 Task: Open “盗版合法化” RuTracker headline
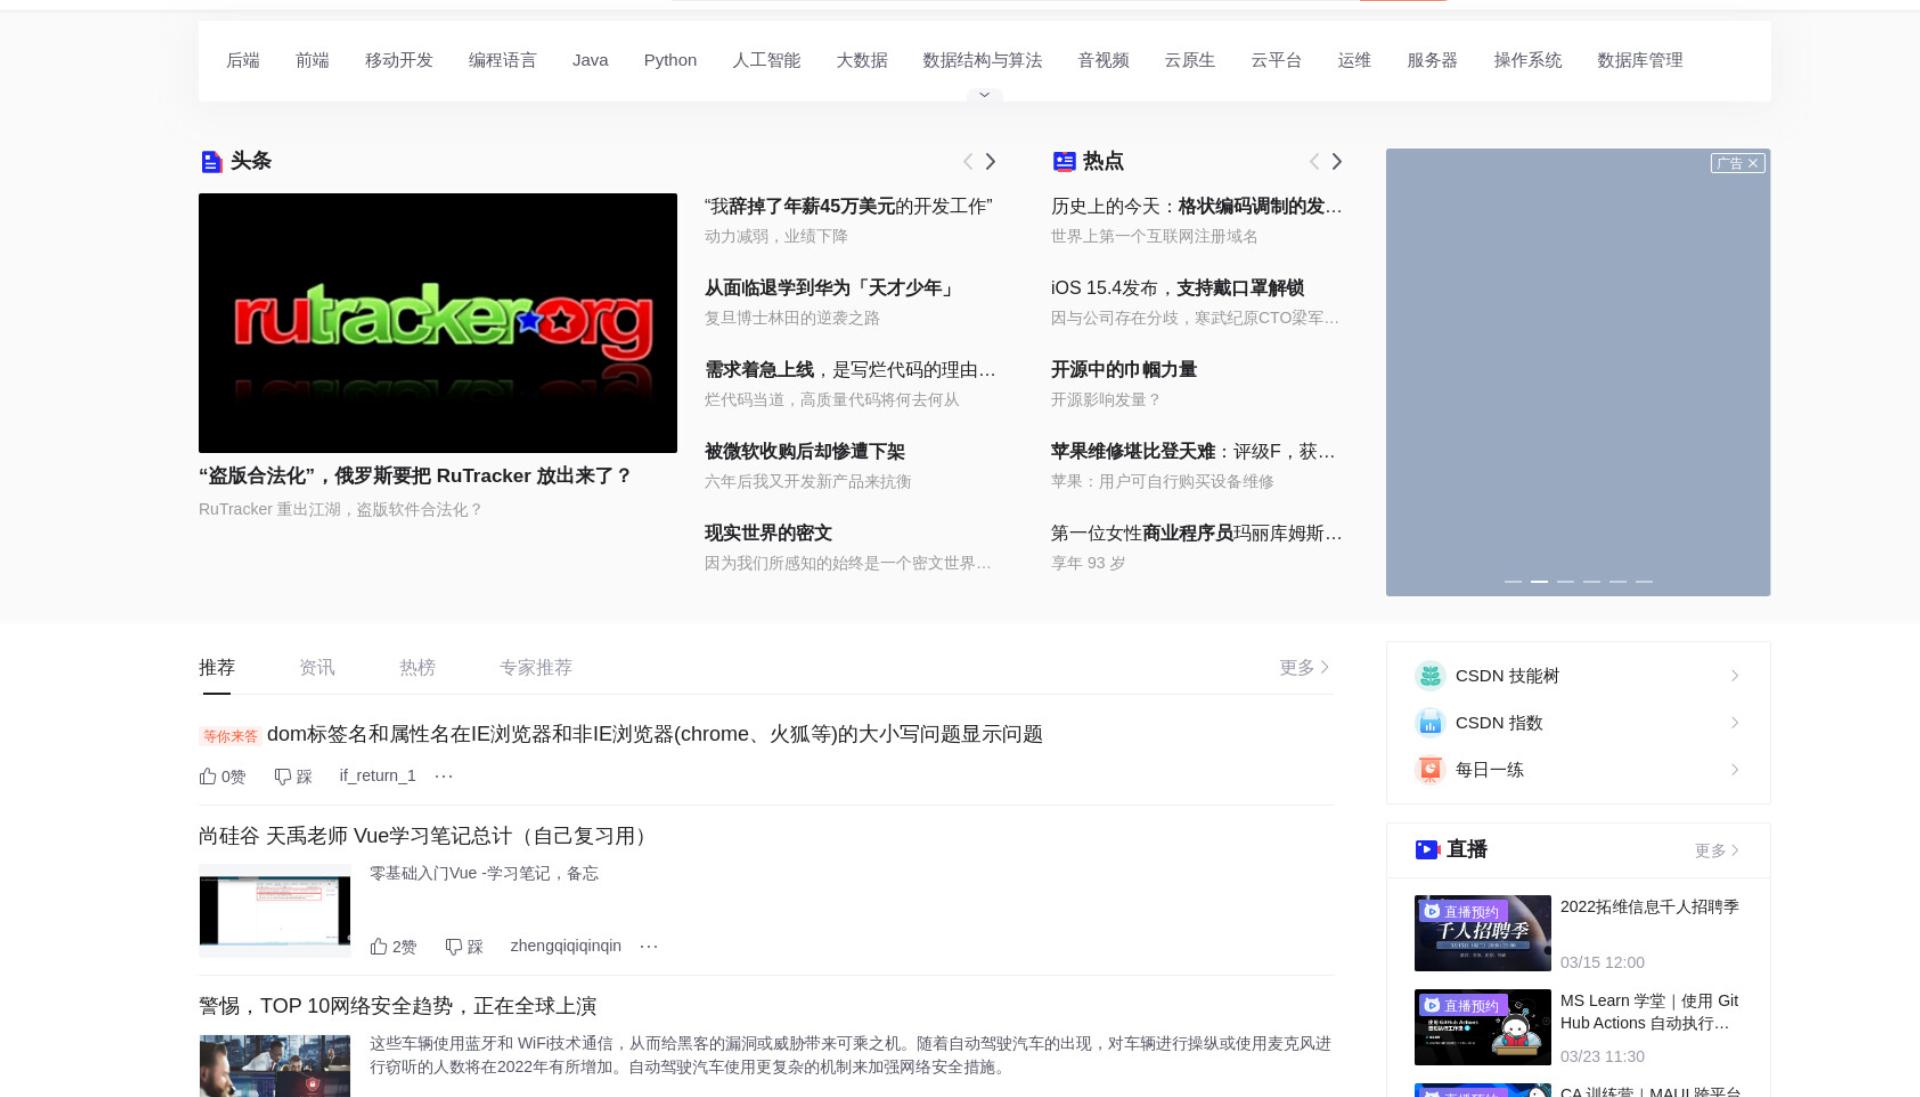414,476
